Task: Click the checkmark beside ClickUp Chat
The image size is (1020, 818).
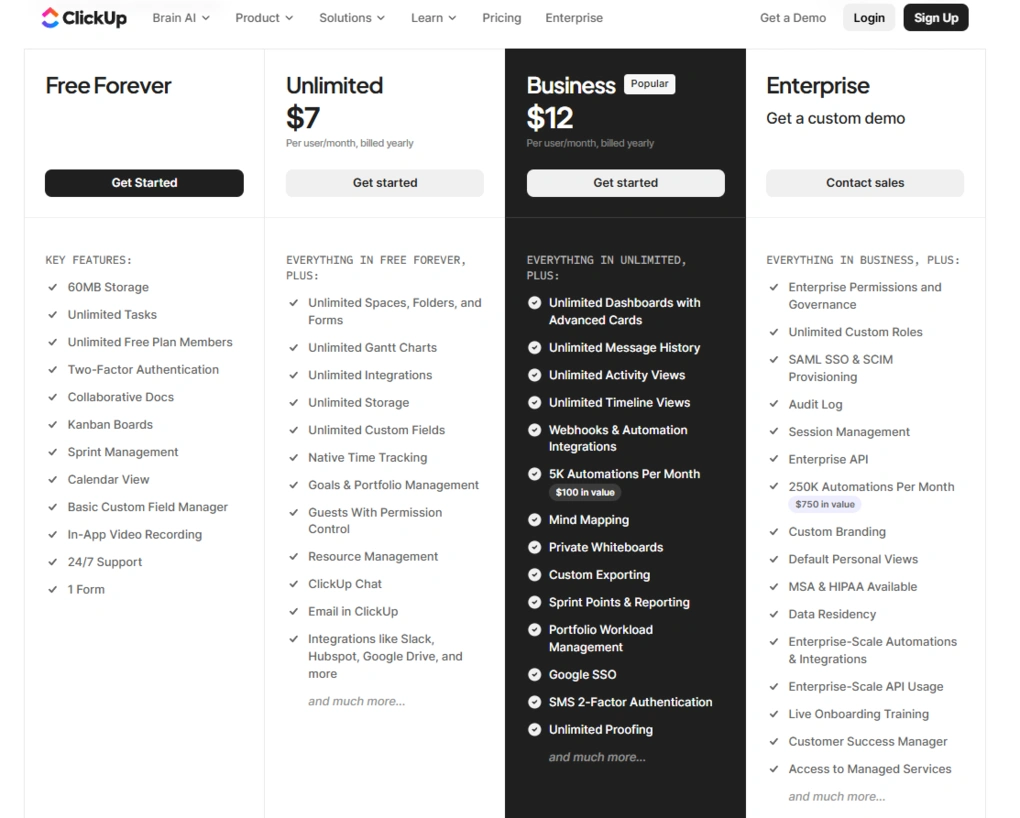Action: click(293, 584)
